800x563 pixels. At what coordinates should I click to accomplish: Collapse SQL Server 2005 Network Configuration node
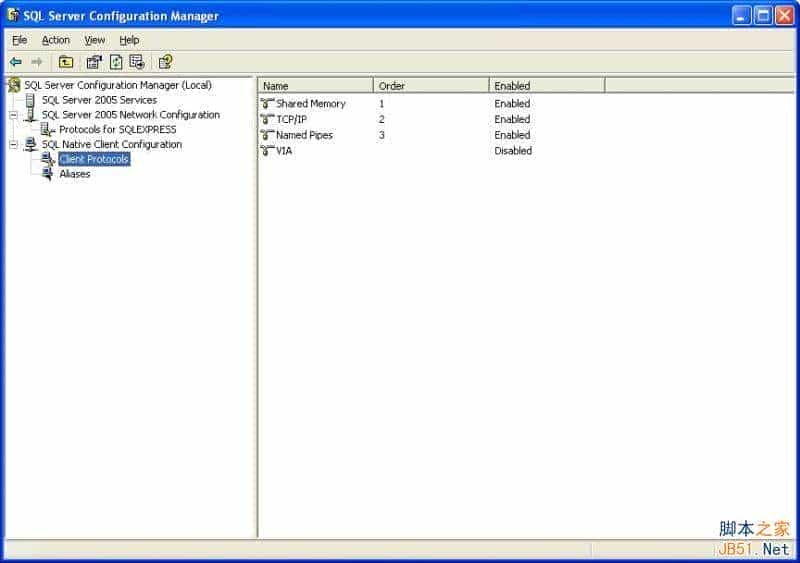coord(14,115)
